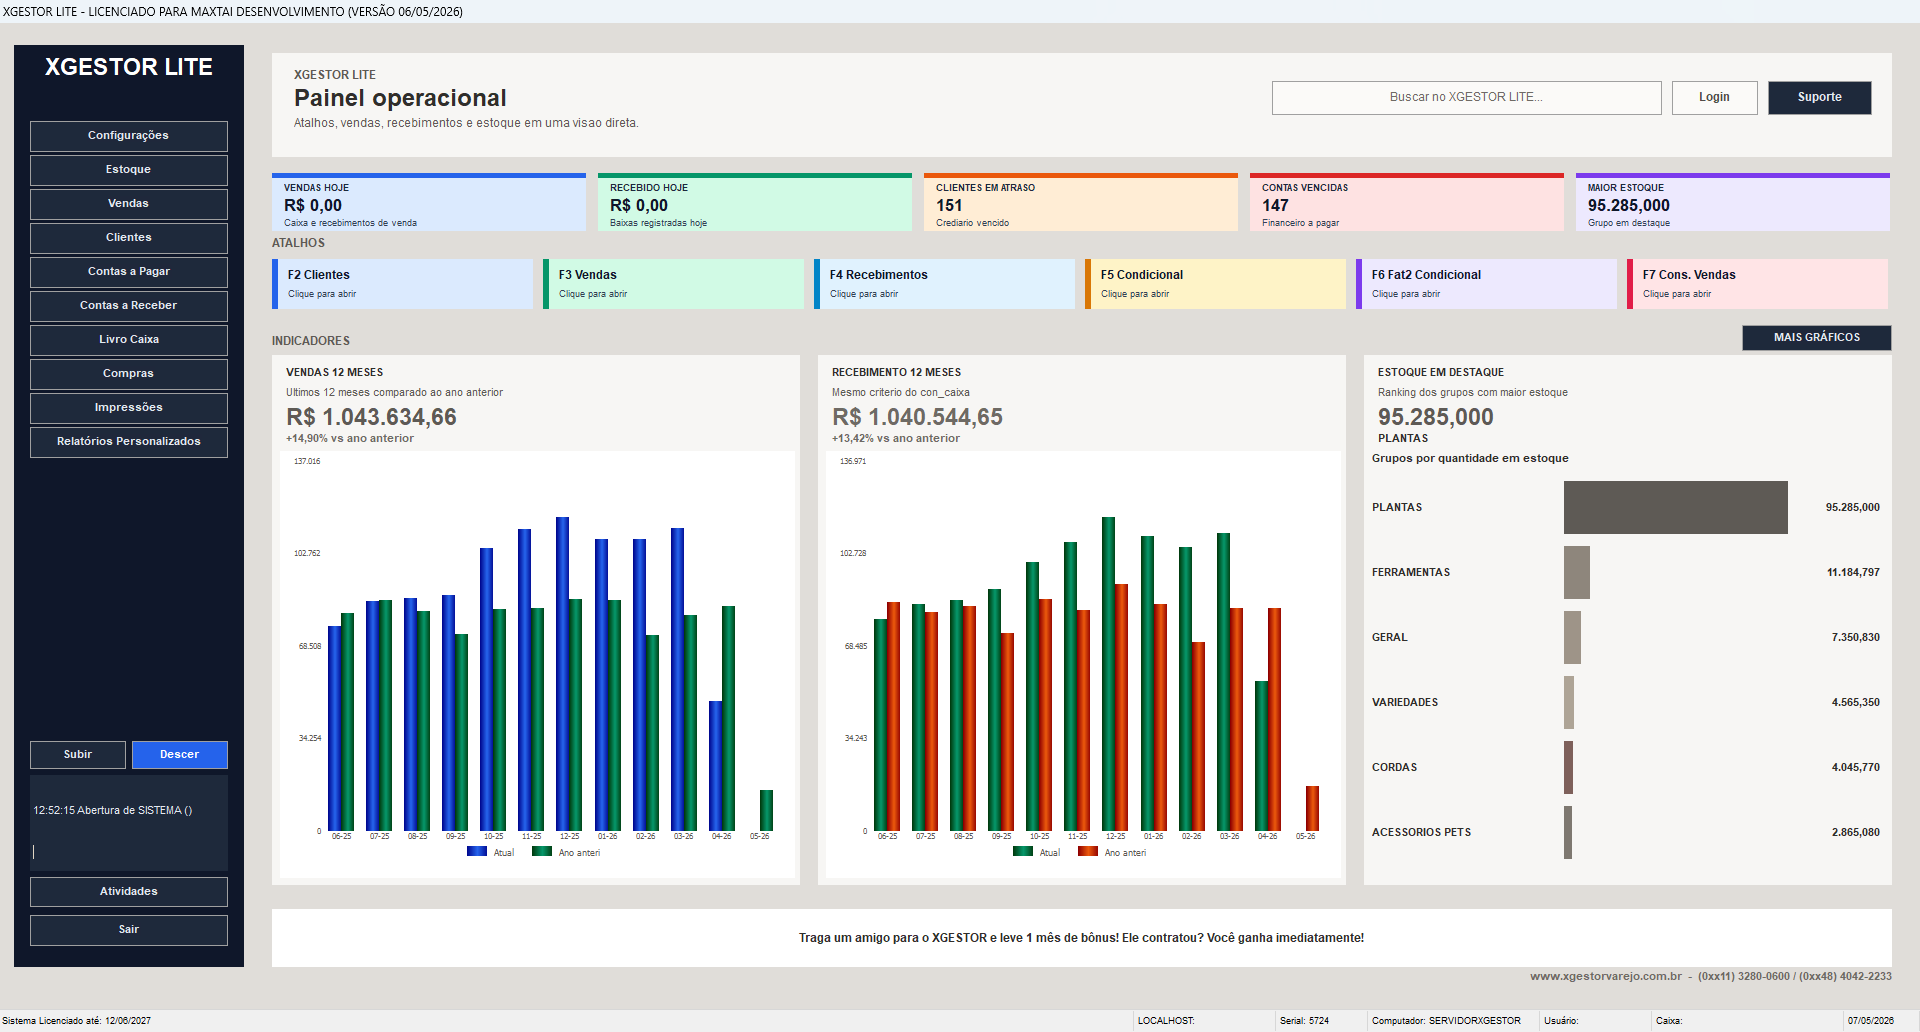Viewport: 1920px width, 1032px height.
Task: Open the Clientes em Atraso card
Action: [x=1081, y=202]
